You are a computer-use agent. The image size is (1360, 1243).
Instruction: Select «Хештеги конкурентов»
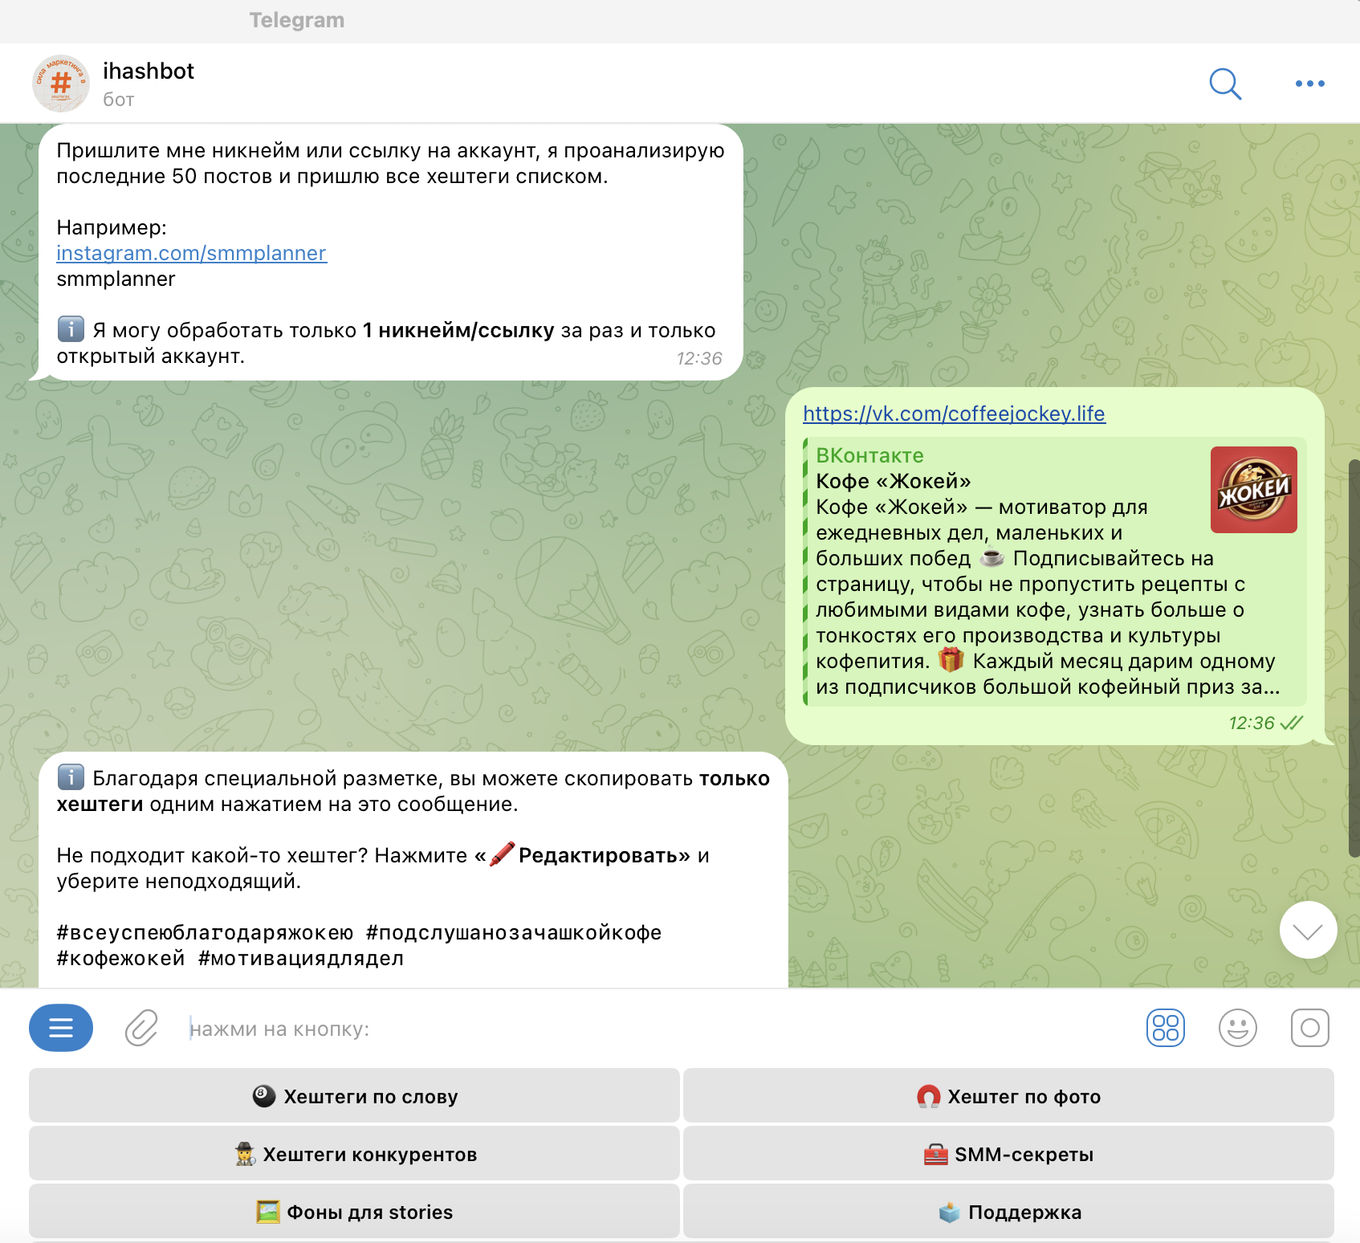coord(354,1153)
